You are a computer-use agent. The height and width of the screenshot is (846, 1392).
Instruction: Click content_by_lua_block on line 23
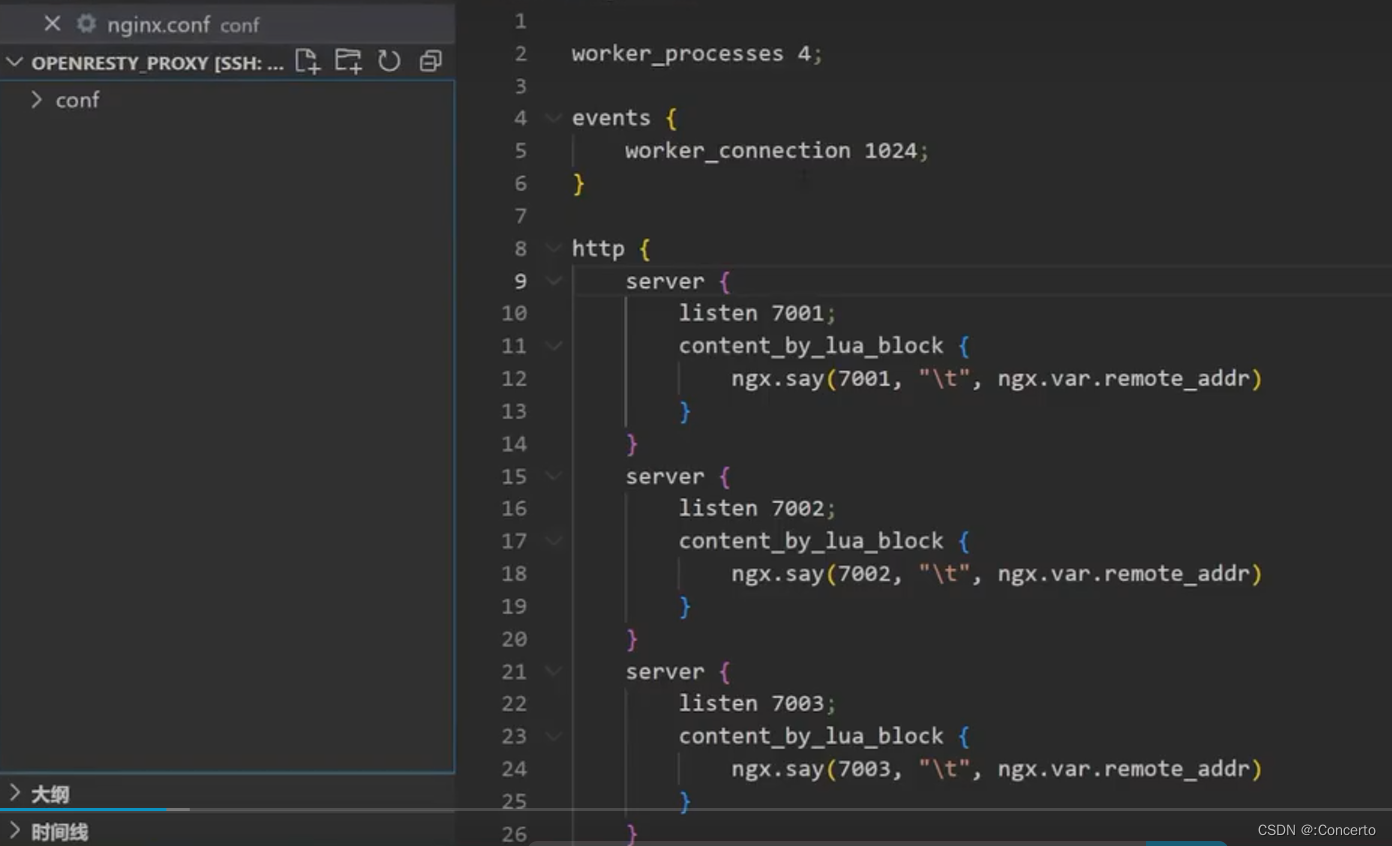(811, 736)
